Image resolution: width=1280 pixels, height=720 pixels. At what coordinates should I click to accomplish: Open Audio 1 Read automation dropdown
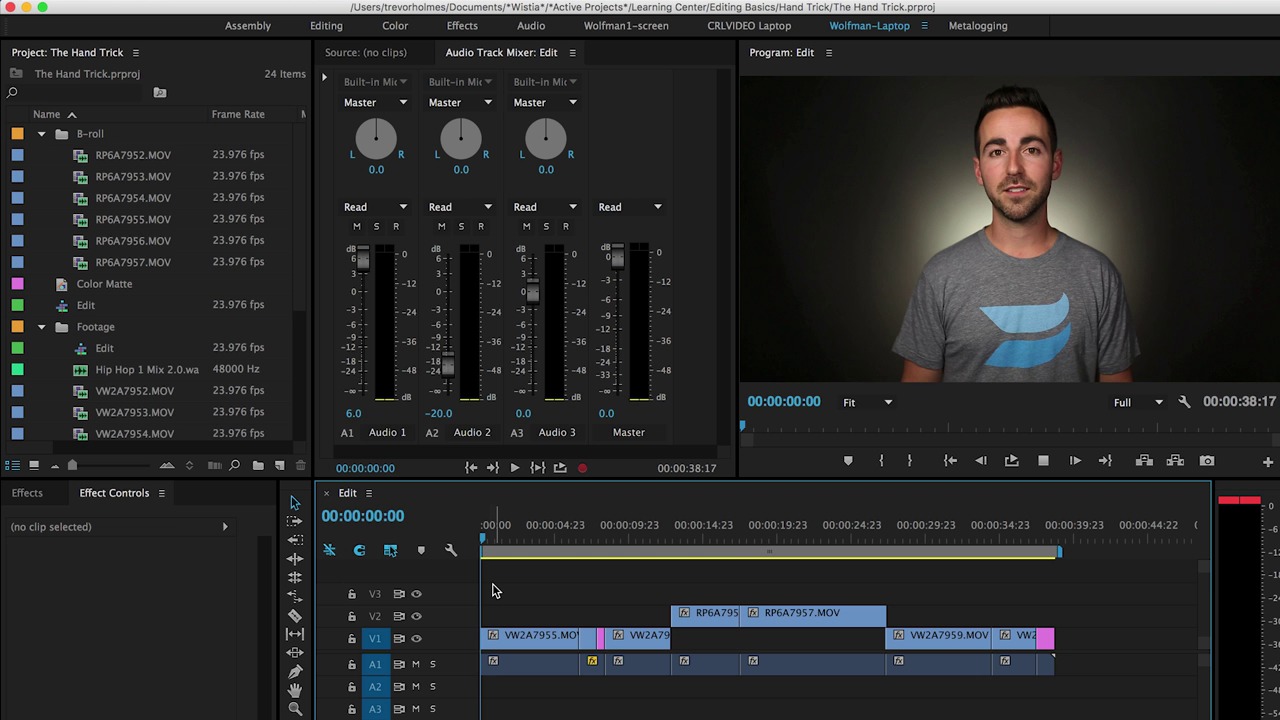coord(375,207)
